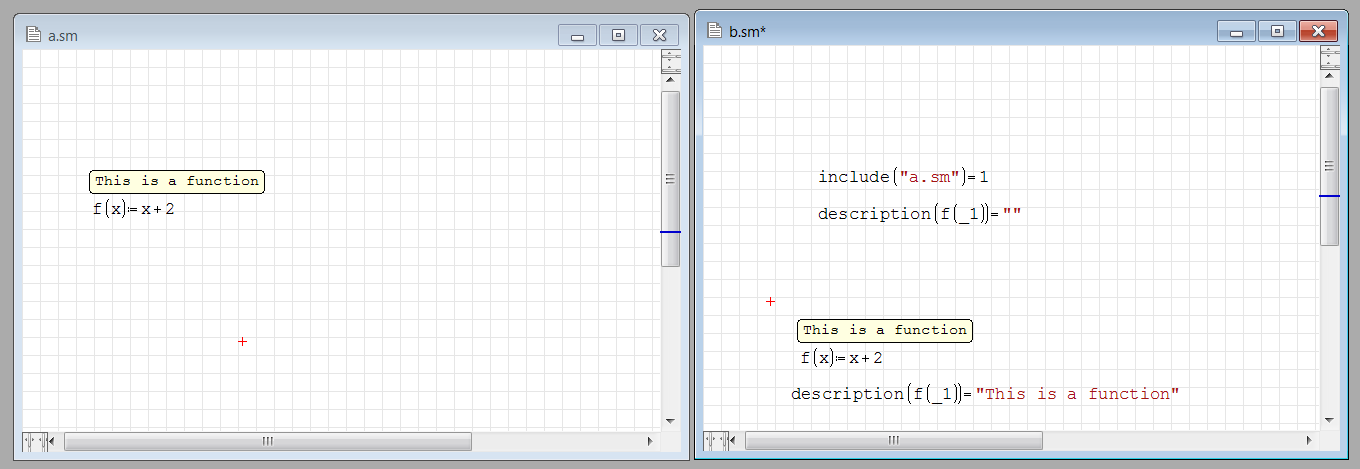The image size is (1360, 469).
Task: Click the split handle above b.sm vertical scrollbar
Action: pyautogui.click(x=1329, y=57)
